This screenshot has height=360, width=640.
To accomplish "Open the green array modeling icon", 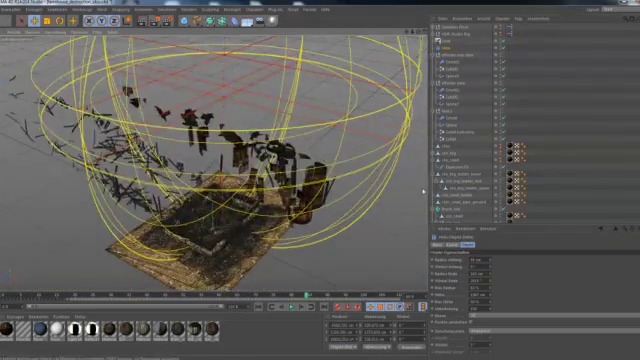I will point(222,21).
